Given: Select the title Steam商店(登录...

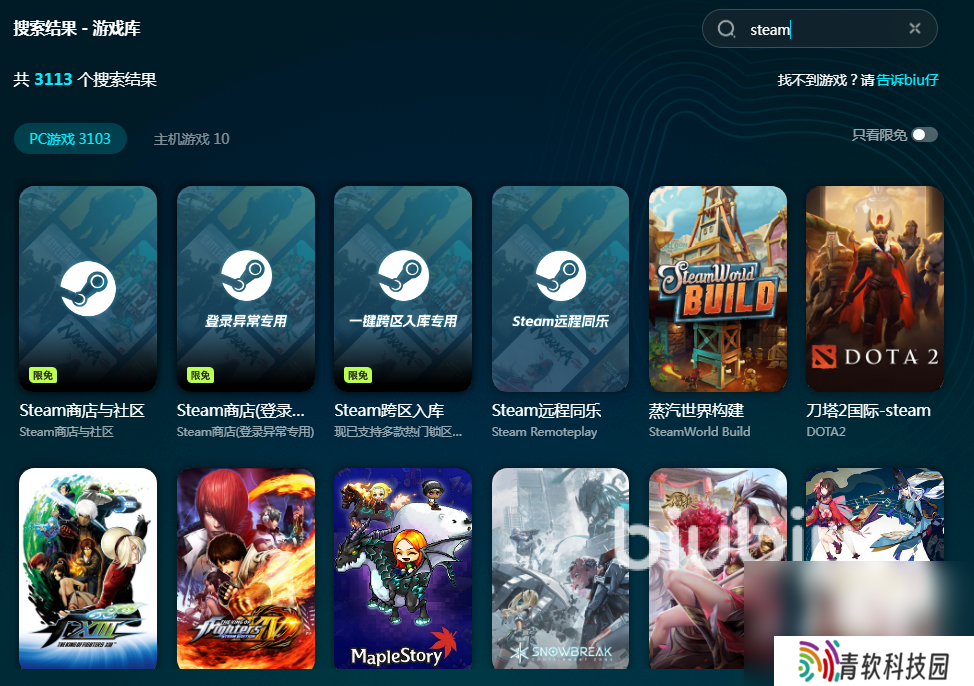Looking at the screenshot, I should click(x=241, y=411).
